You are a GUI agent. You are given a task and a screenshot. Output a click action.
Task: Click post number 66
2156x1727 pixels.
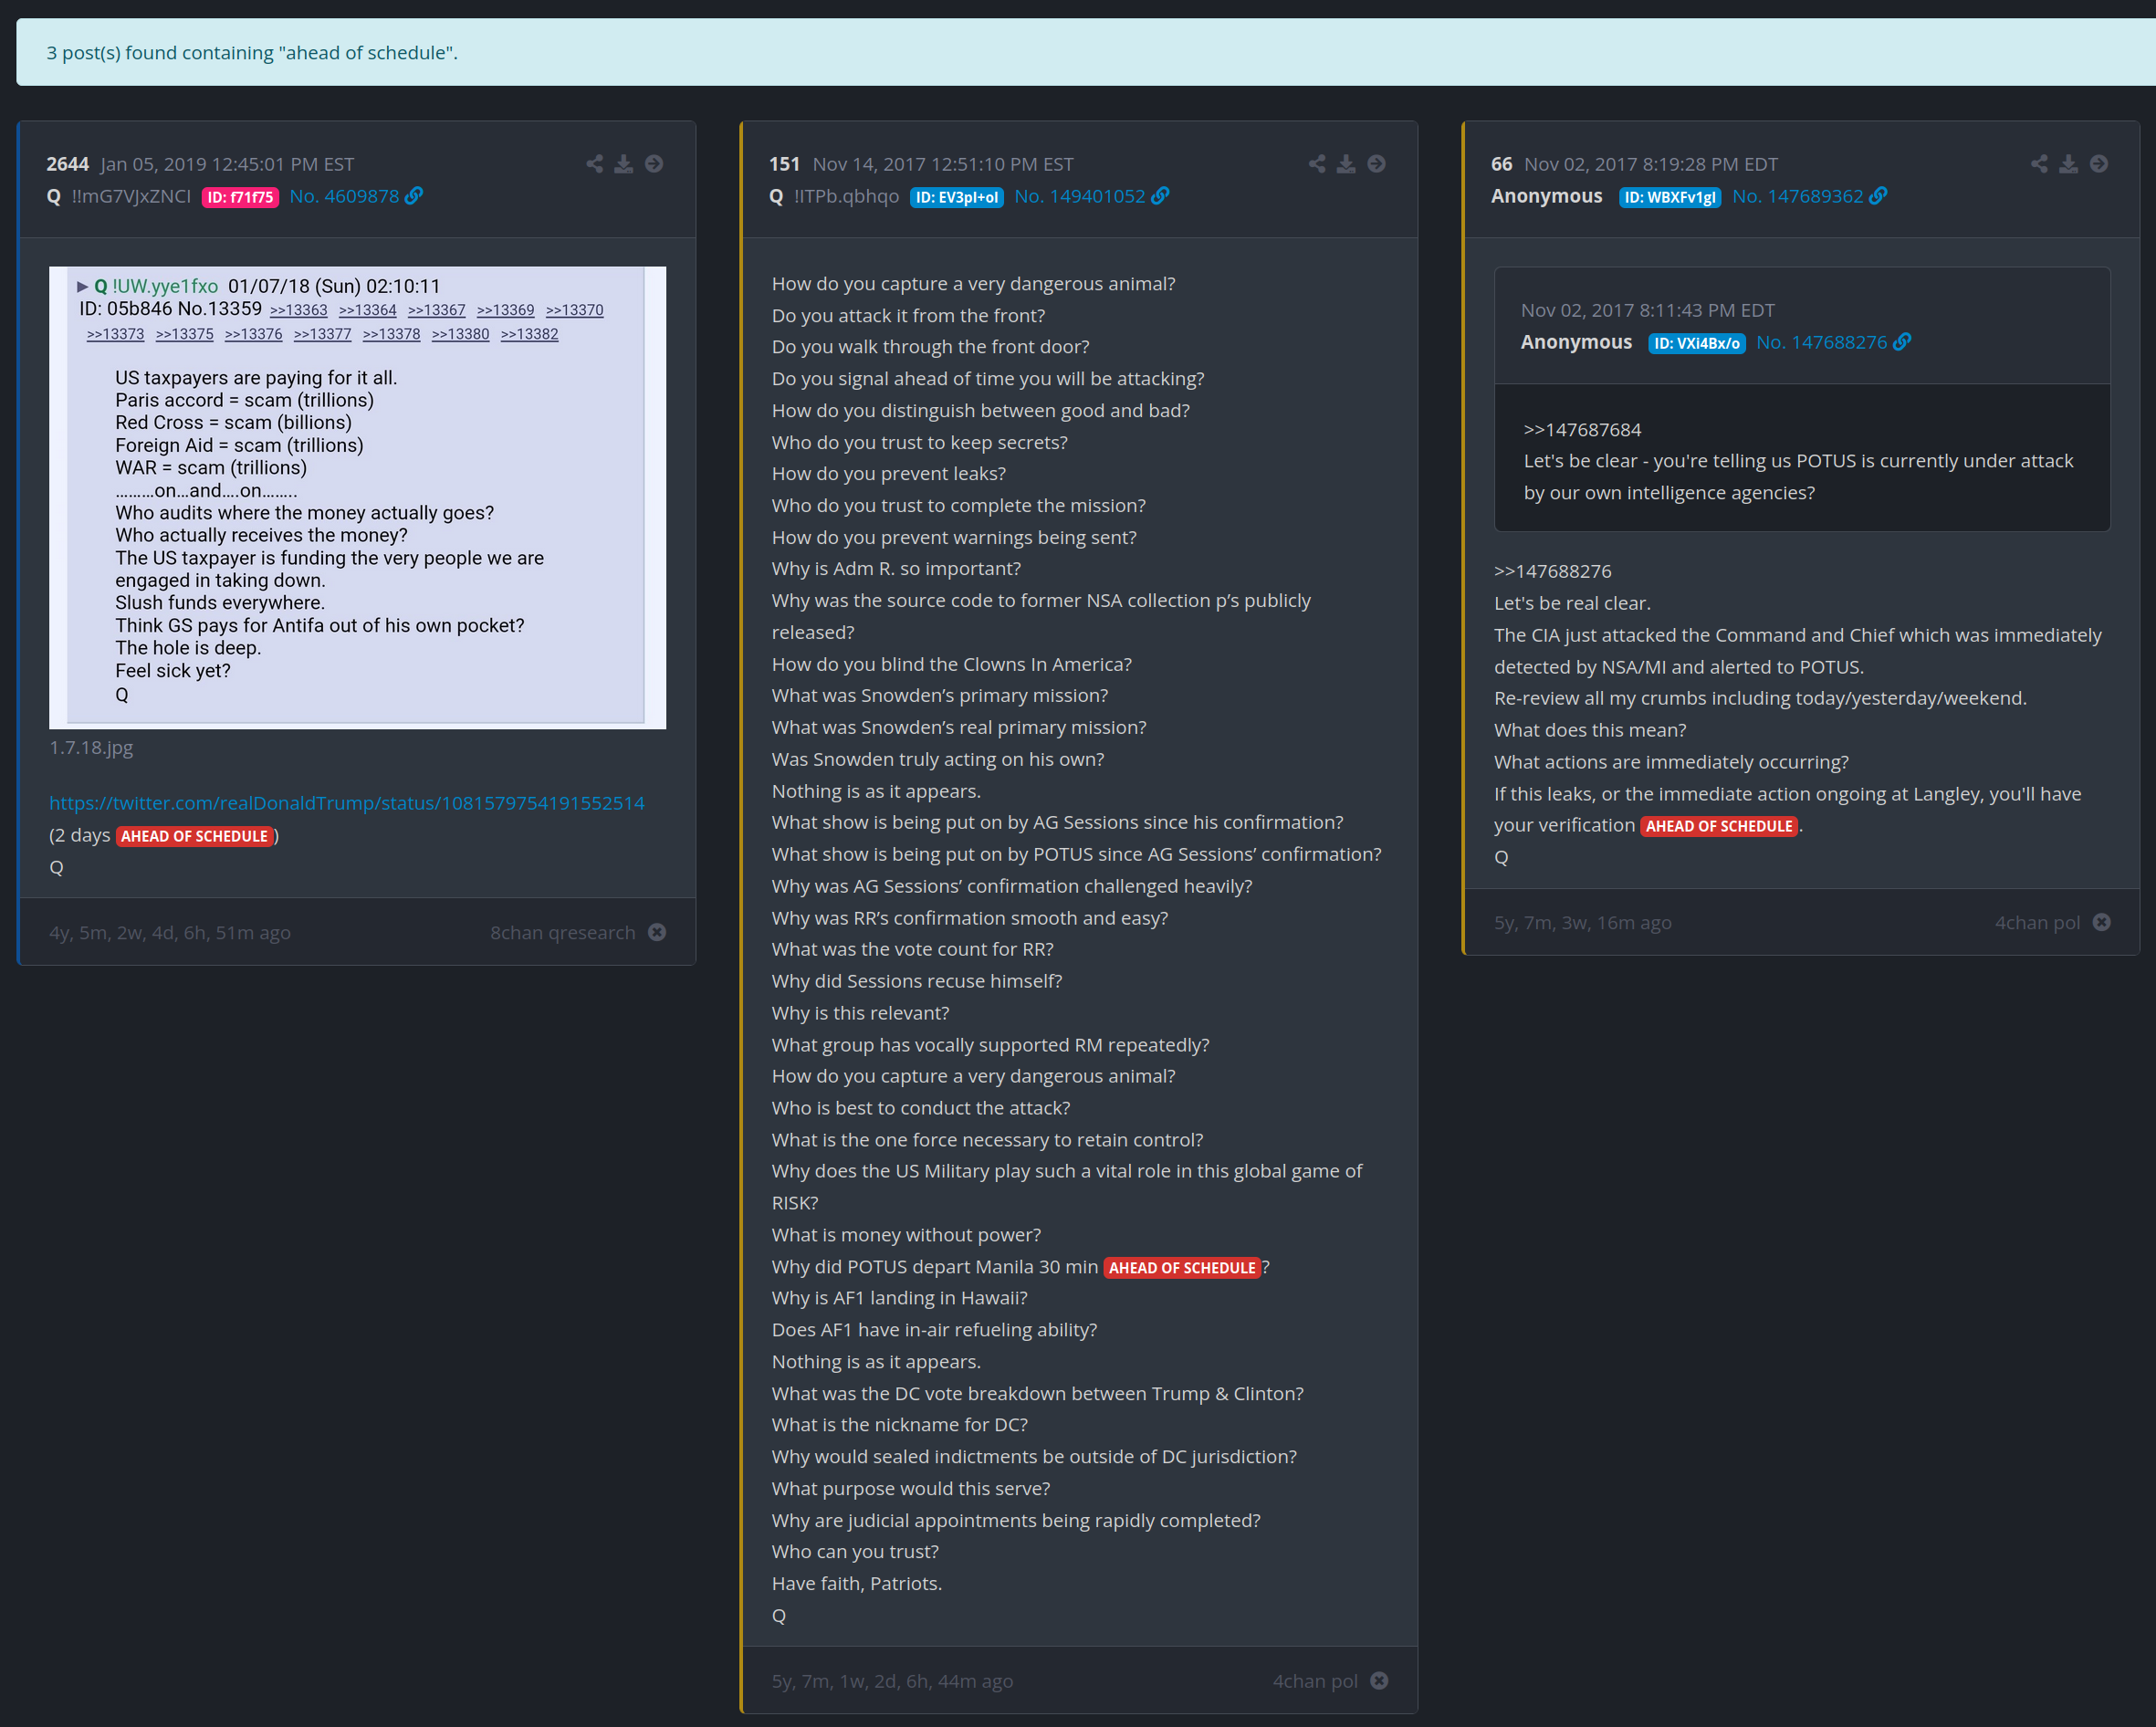1501,164
